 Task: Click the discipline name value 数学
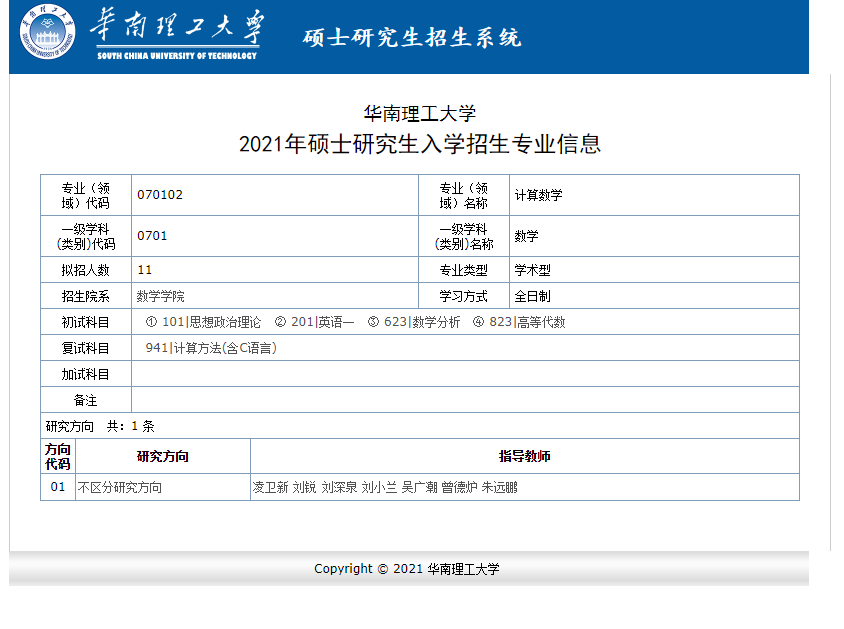pos(526,236)
